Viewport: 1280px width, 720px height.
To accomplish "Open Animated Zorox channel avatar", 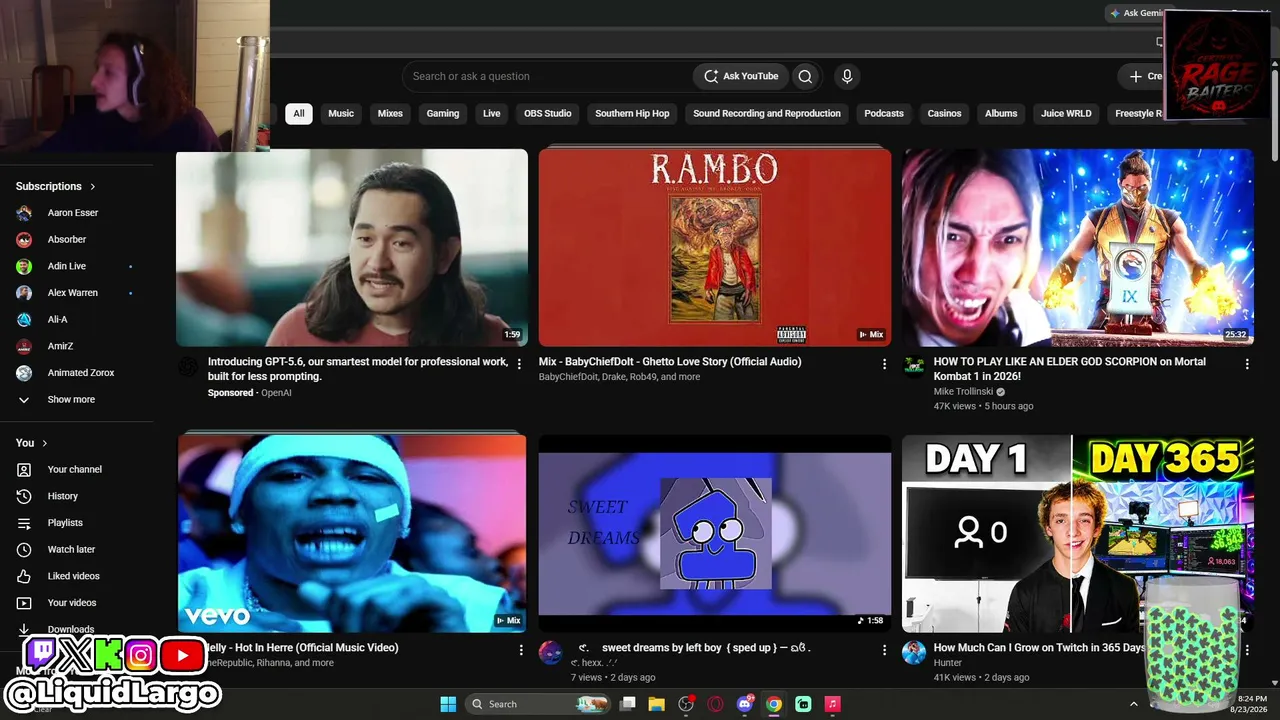I will 24,373.
